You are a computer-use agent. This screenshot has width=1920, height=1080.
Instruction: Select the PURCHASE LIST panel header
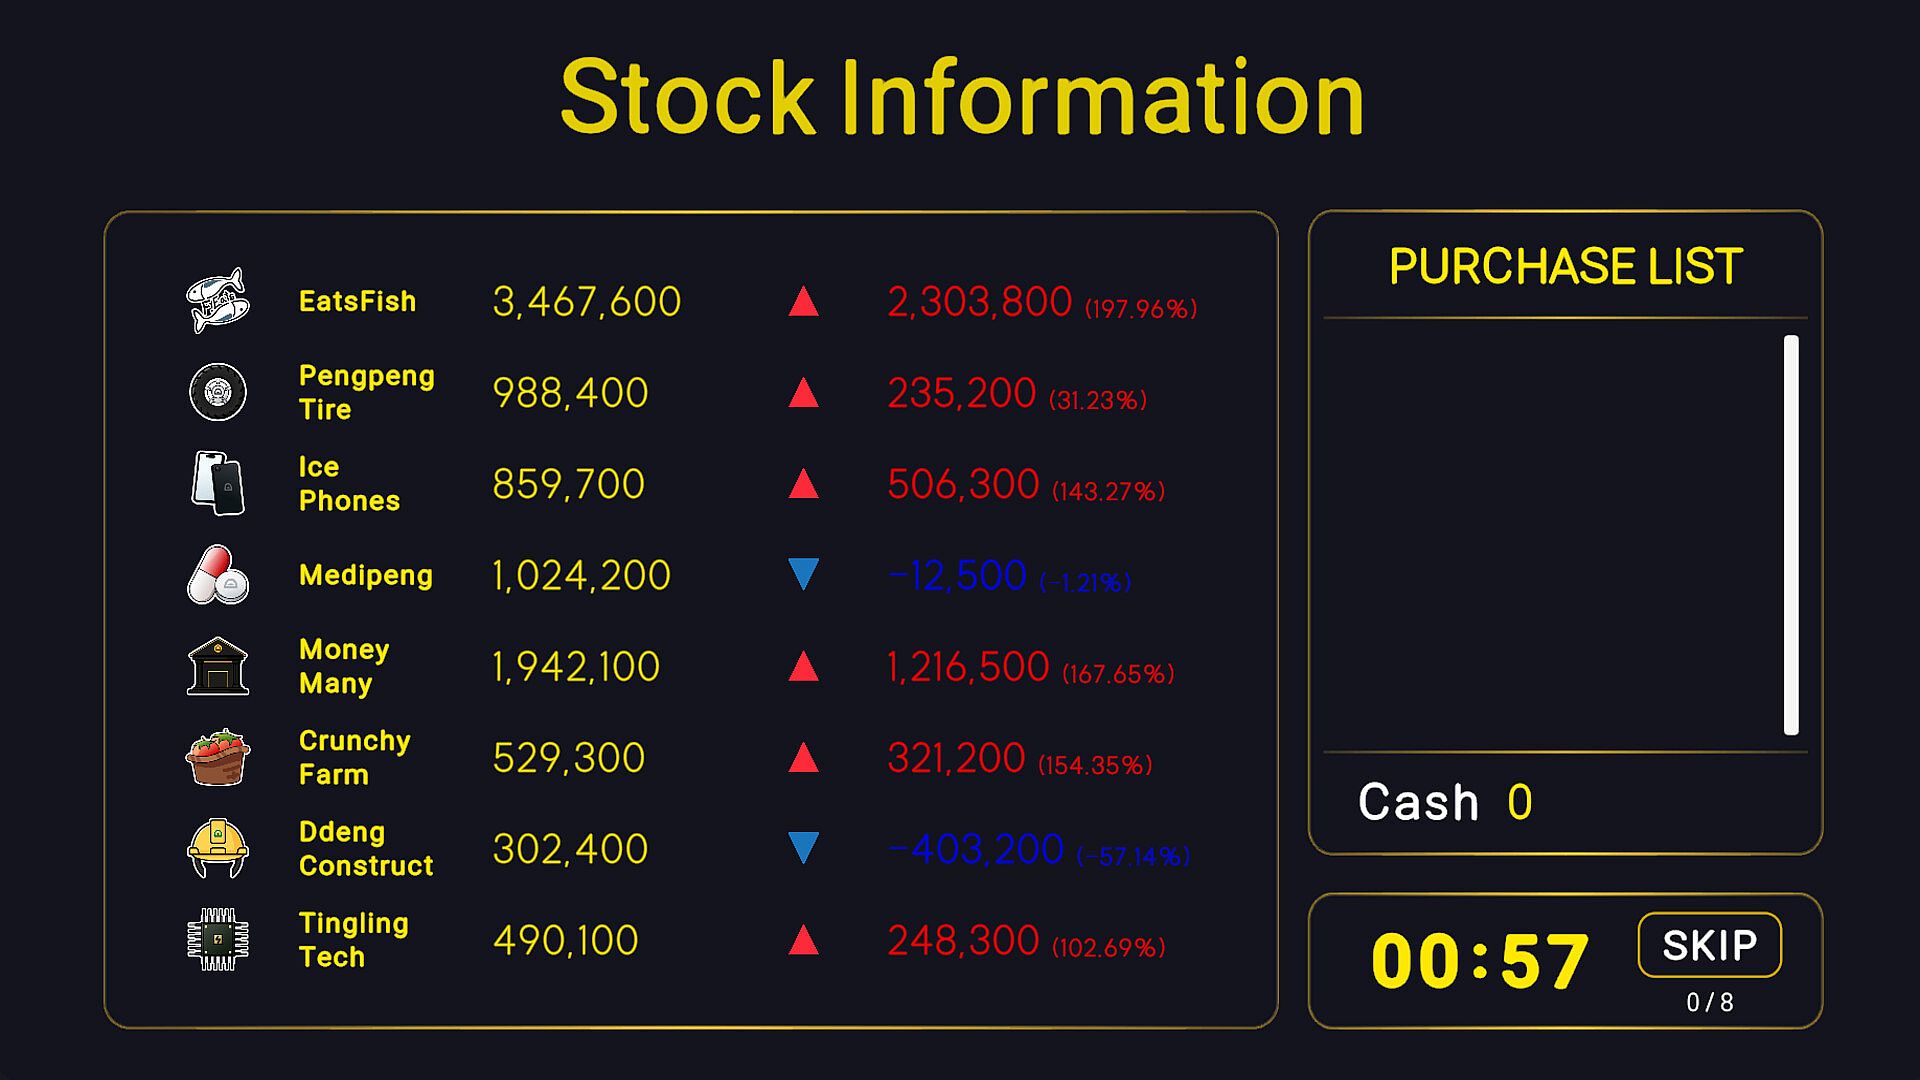coord(1566,266)
